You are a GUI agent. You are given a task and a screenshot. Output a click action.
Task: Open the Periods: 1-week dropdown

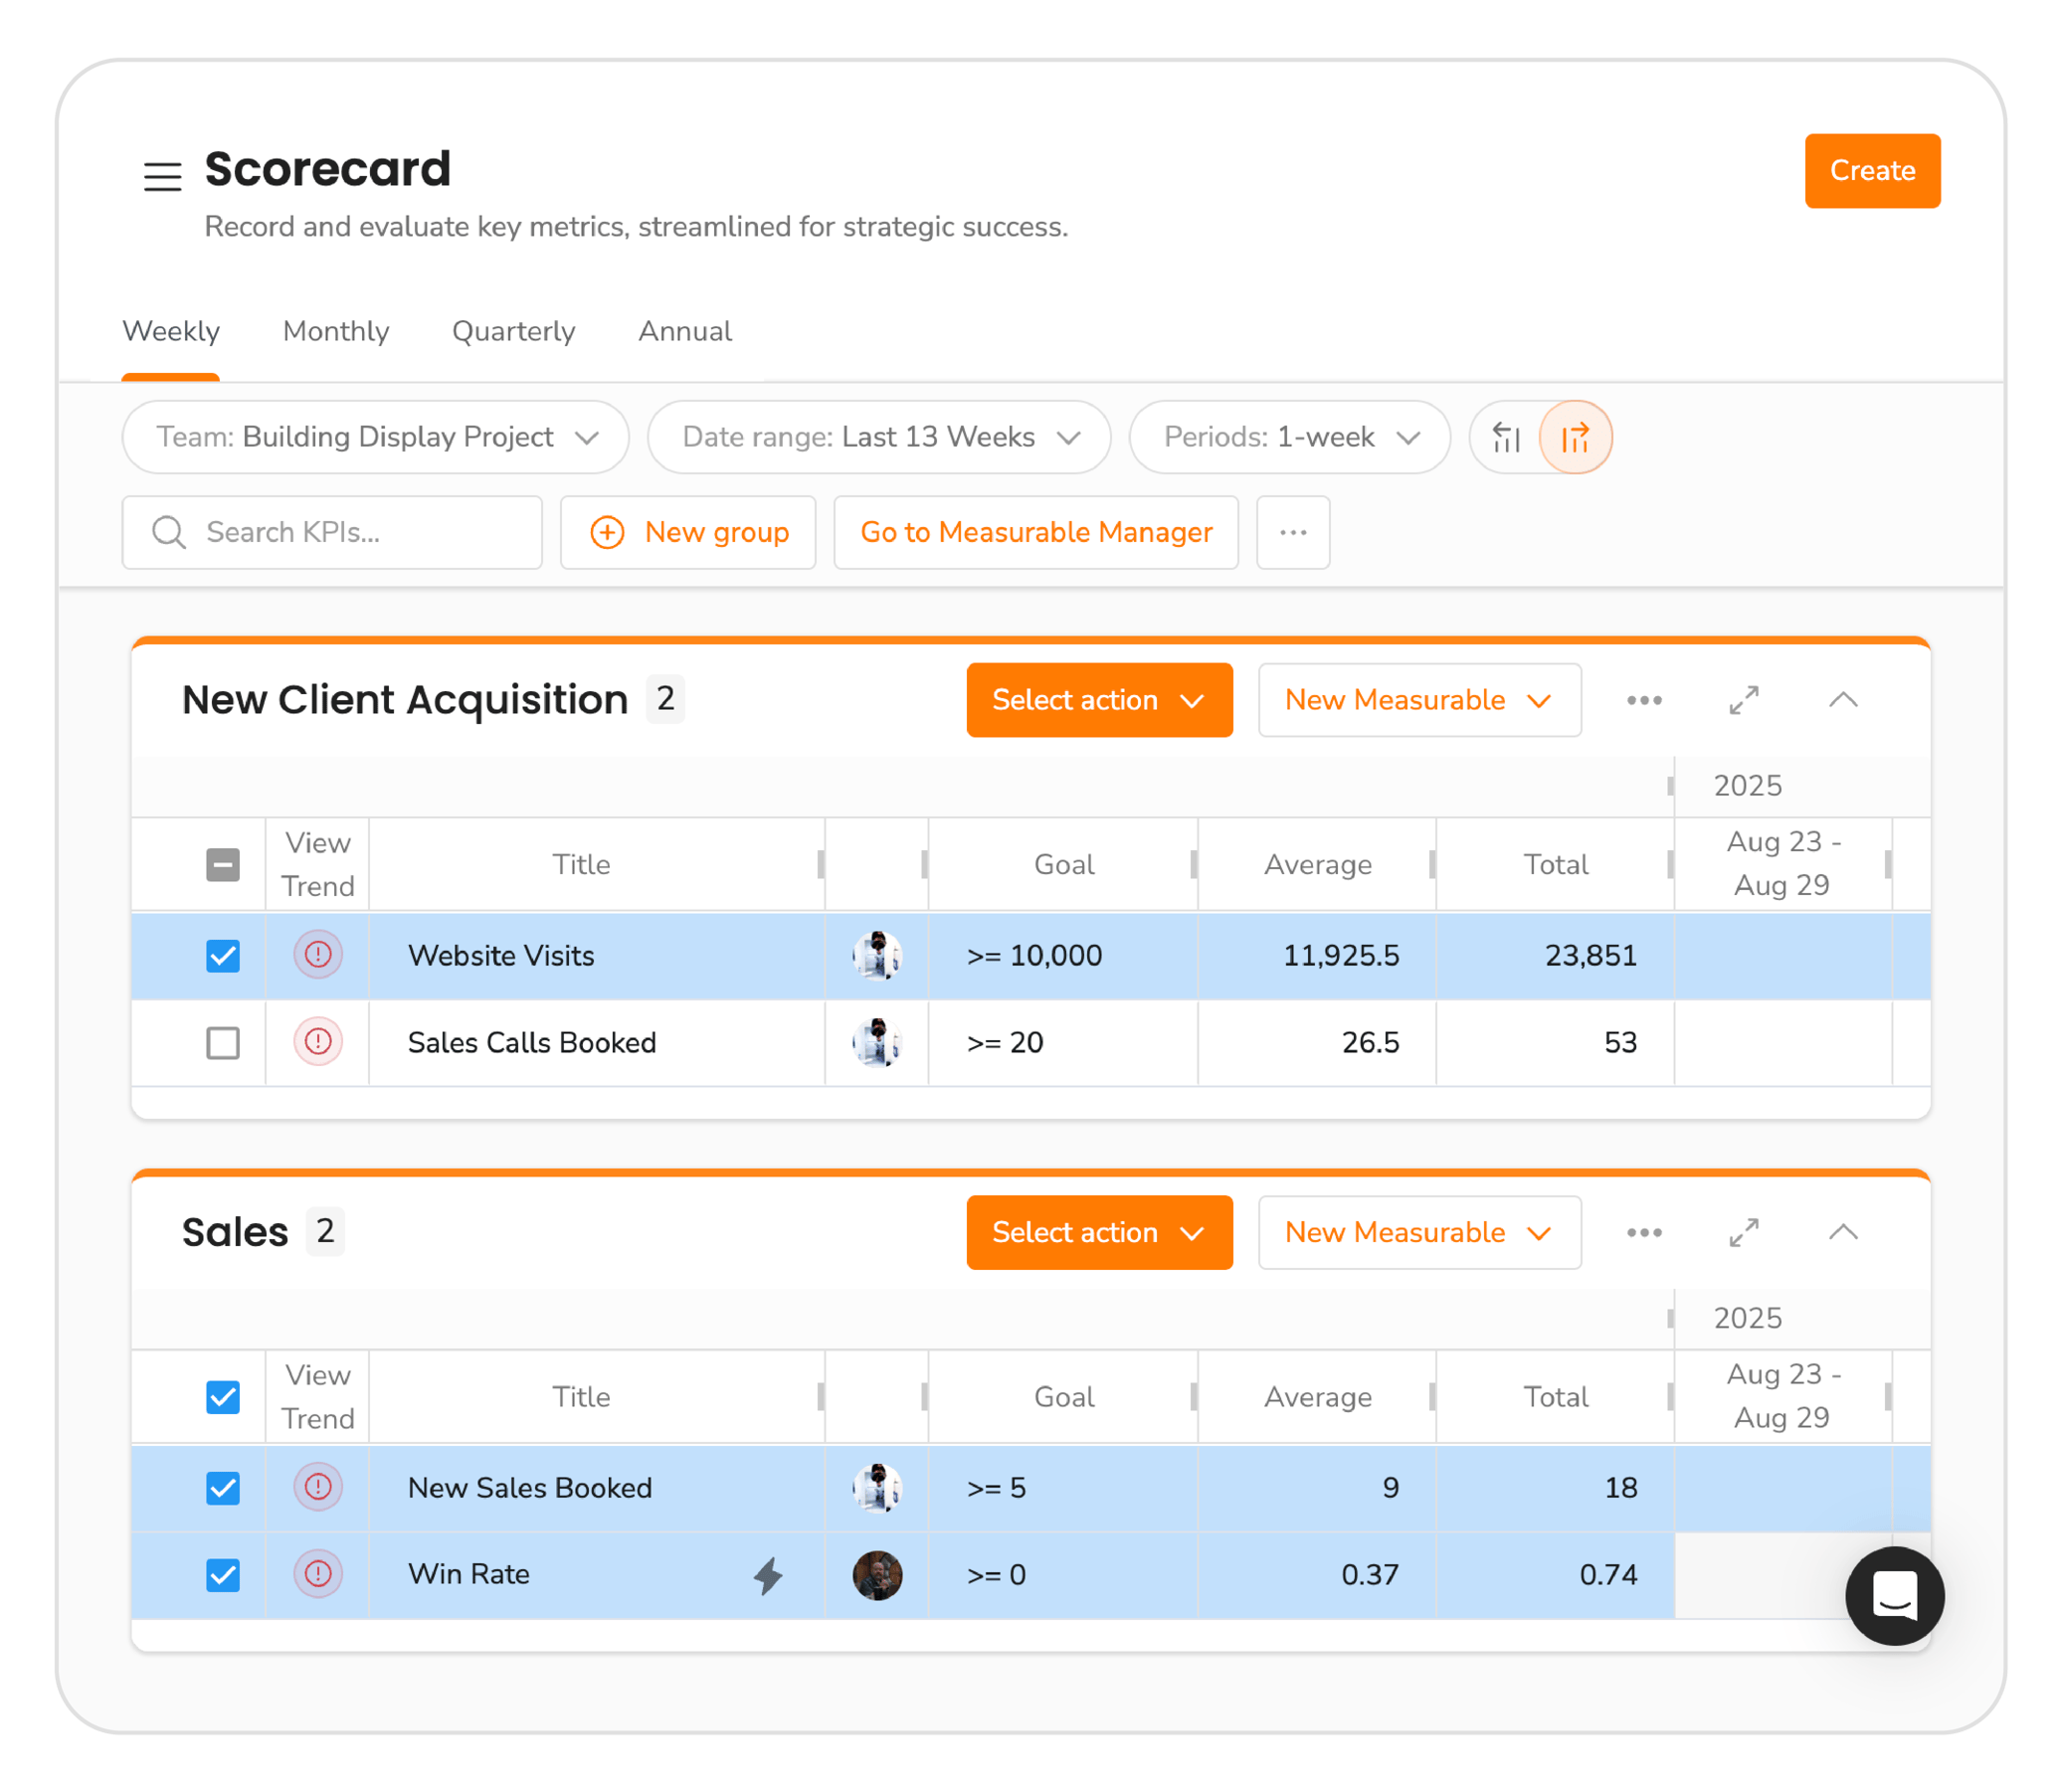pyautogui.click(x=1289, y=437)
